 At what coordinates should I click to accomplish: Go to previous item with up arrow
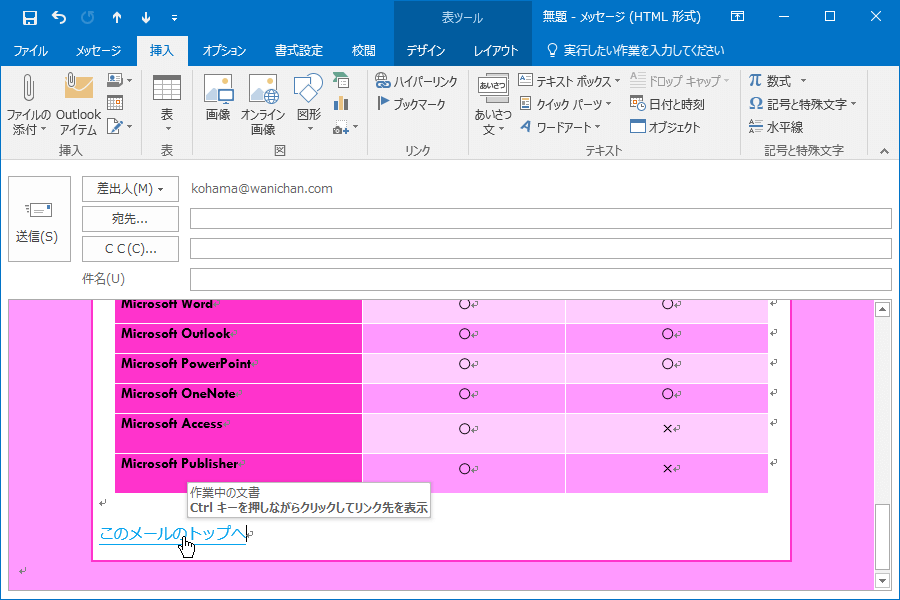click(117, 17)
